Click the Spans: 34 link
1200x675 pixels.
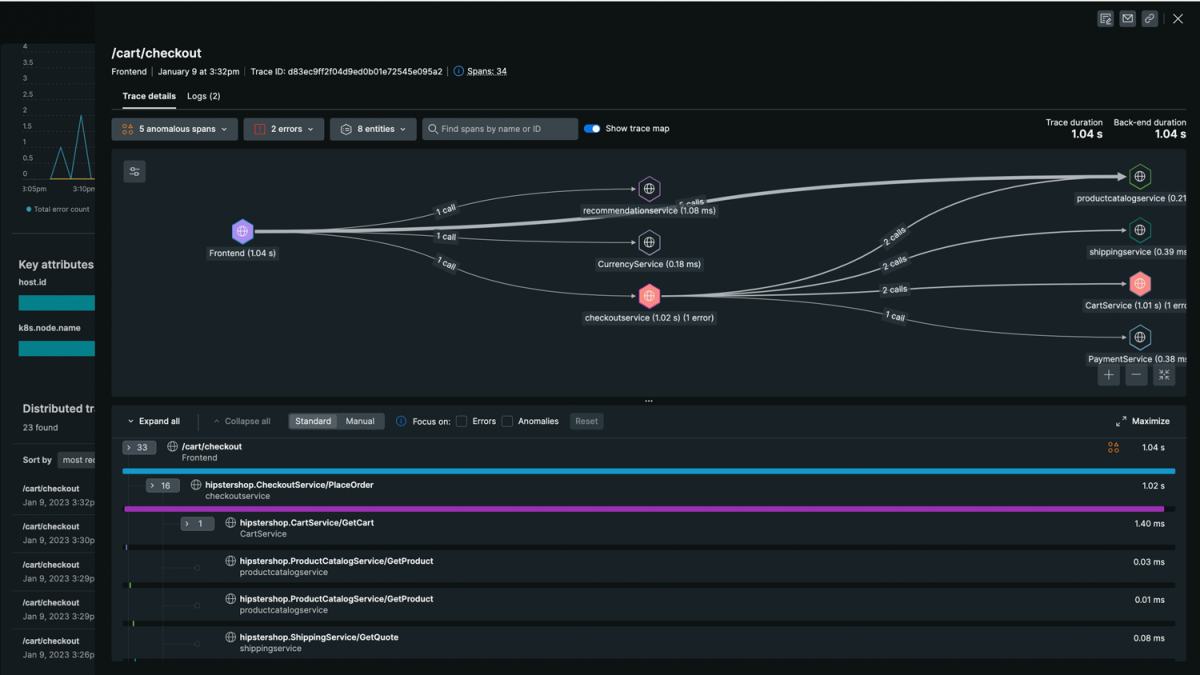pyautogui.click(x=487, y=72)
